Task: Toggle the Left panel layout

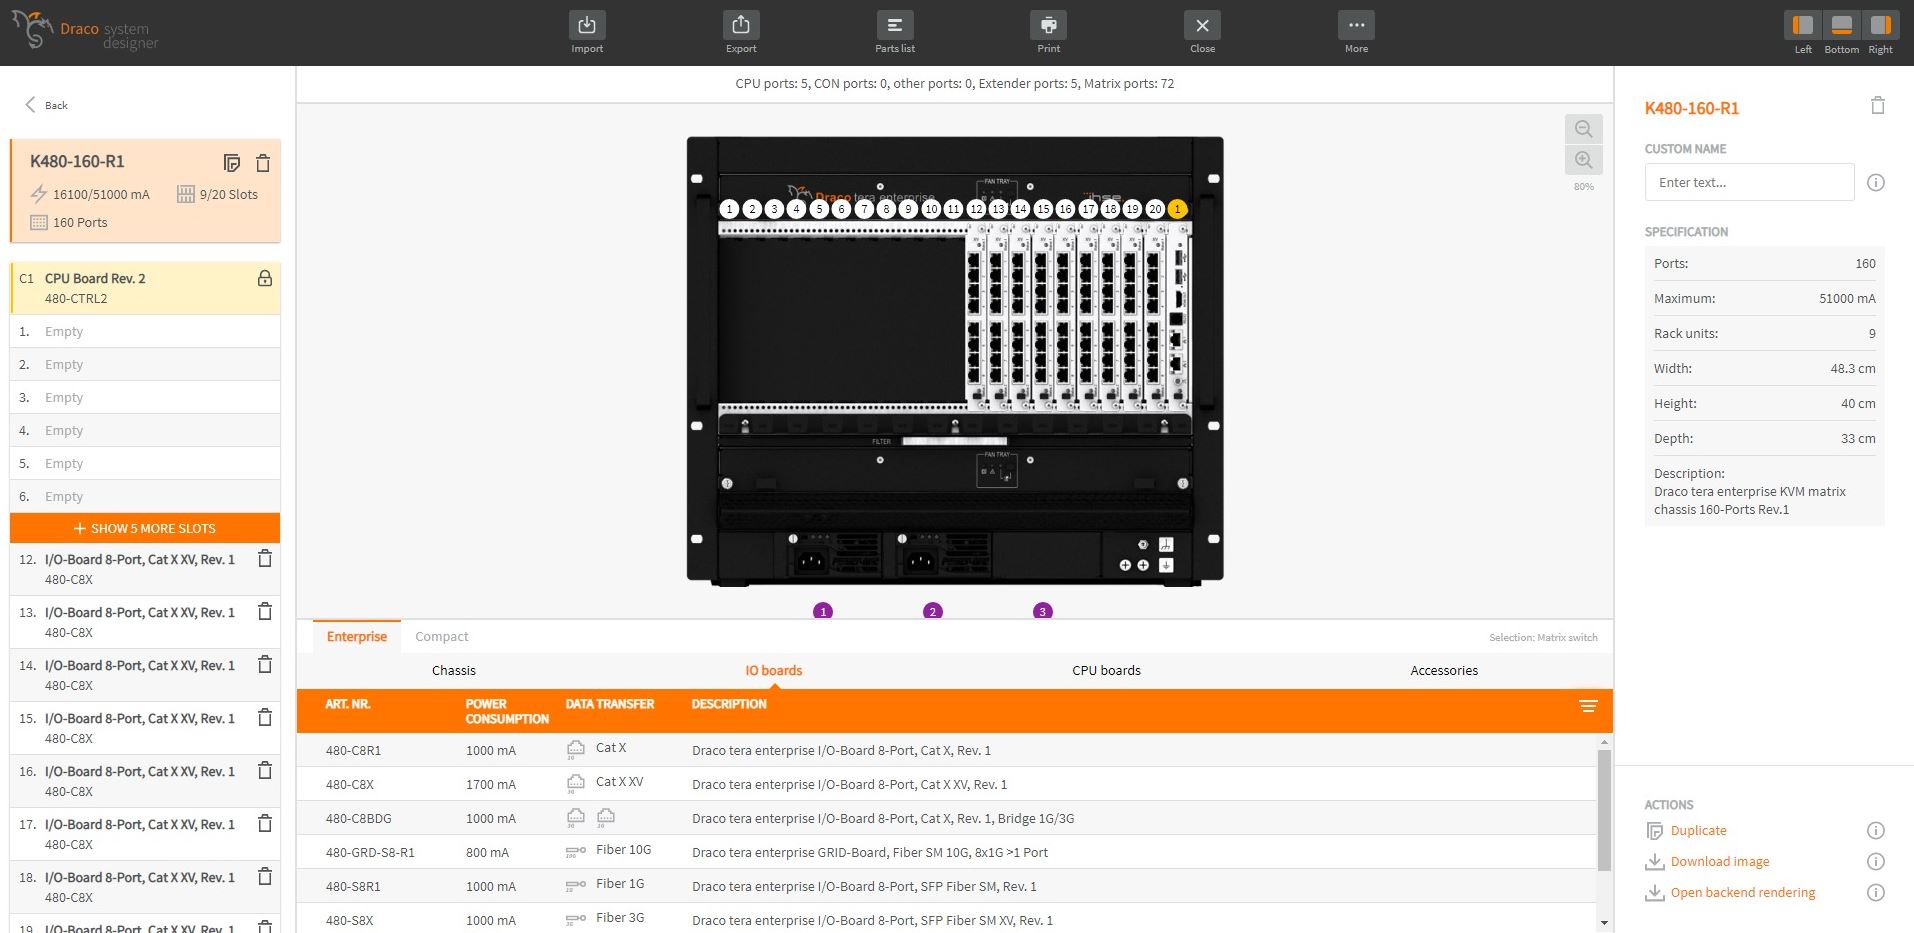Action: [x=1802, y=26]
